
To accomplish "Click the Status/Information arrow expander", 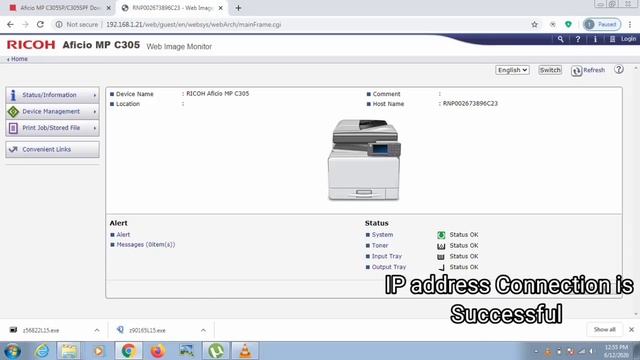I will pos(95,95).
